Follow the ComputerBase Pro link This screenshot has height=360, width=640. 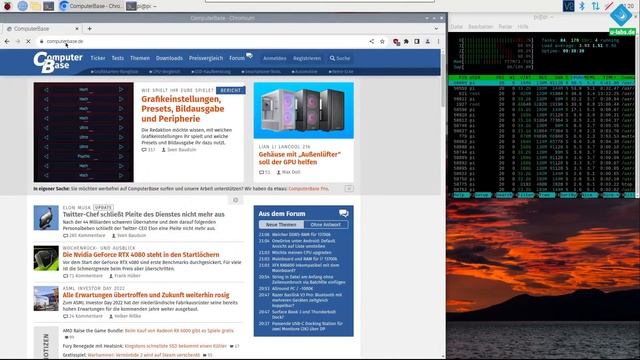coord(309,189)
